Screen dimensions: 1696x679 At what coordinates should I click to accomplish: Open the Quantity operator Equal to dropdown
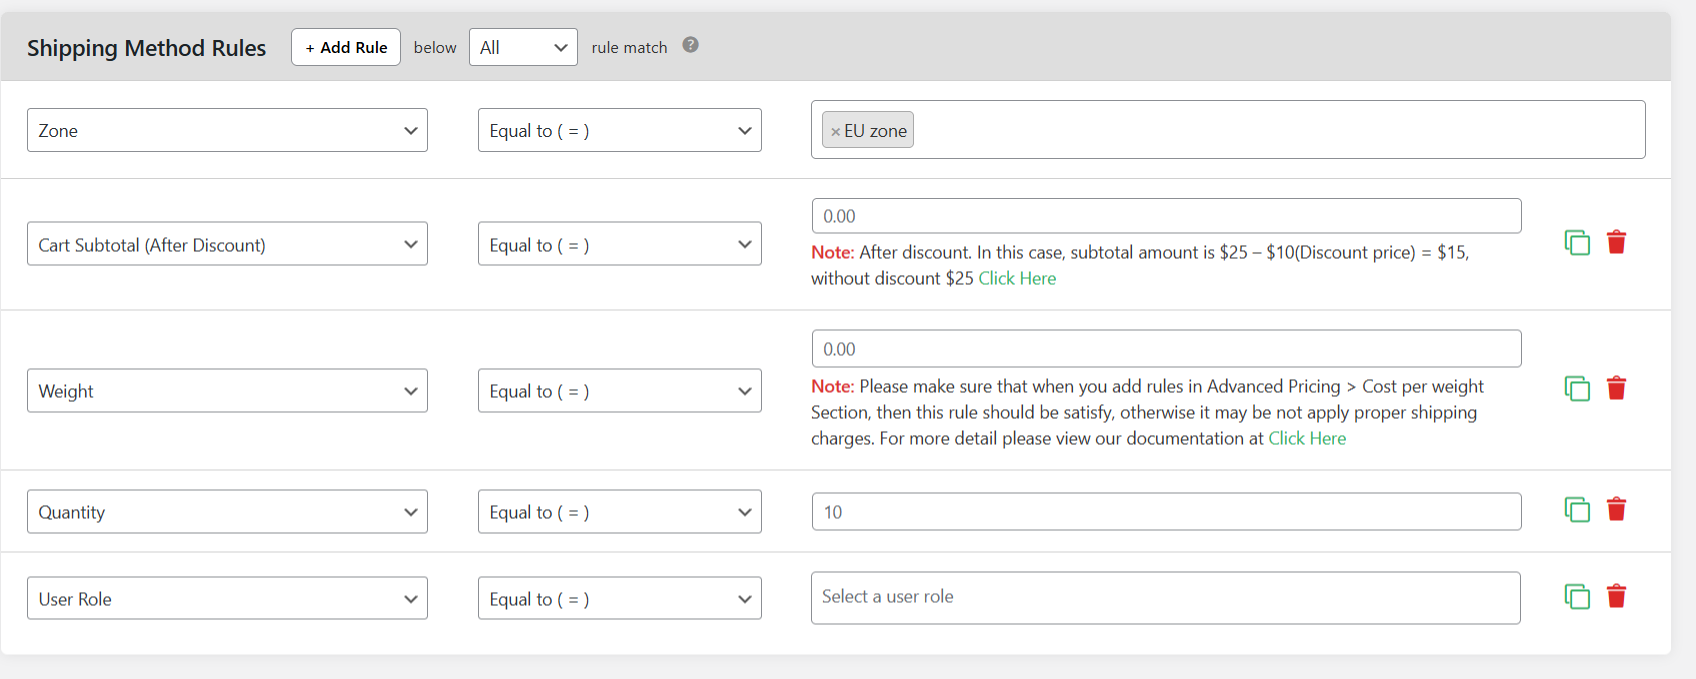click(619, 511)
